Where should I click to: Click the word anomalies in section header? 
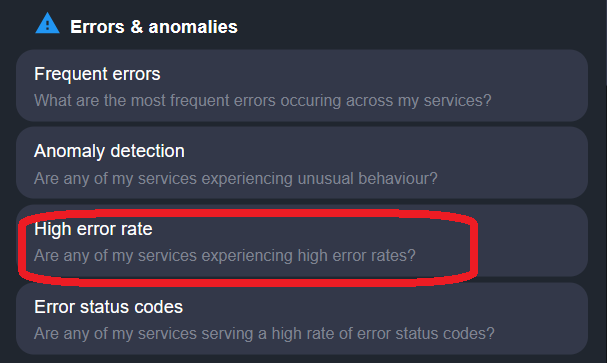pos(193,27)
